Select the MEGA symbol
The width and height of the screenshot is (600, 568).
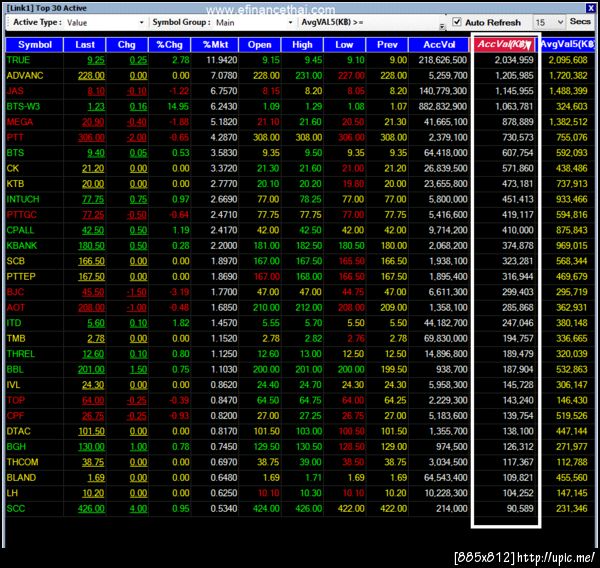20,122
